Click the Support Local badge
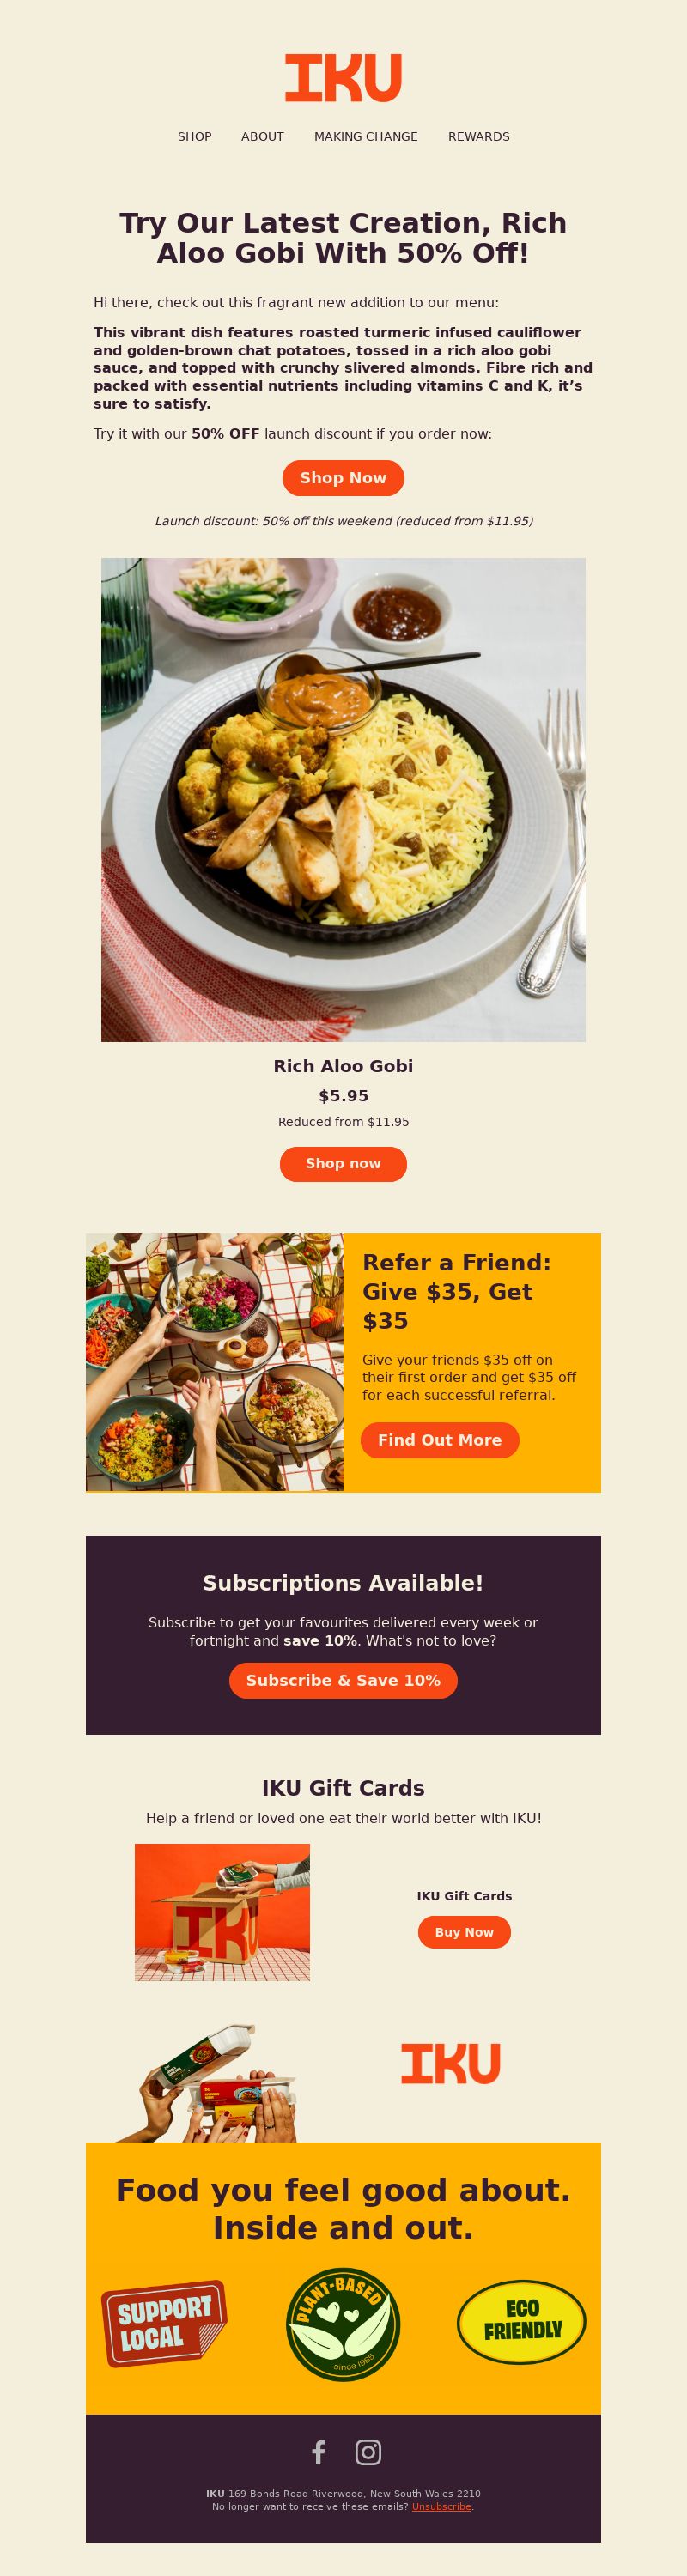This screenshot has height=2576, width=687. coord(165,2323)
